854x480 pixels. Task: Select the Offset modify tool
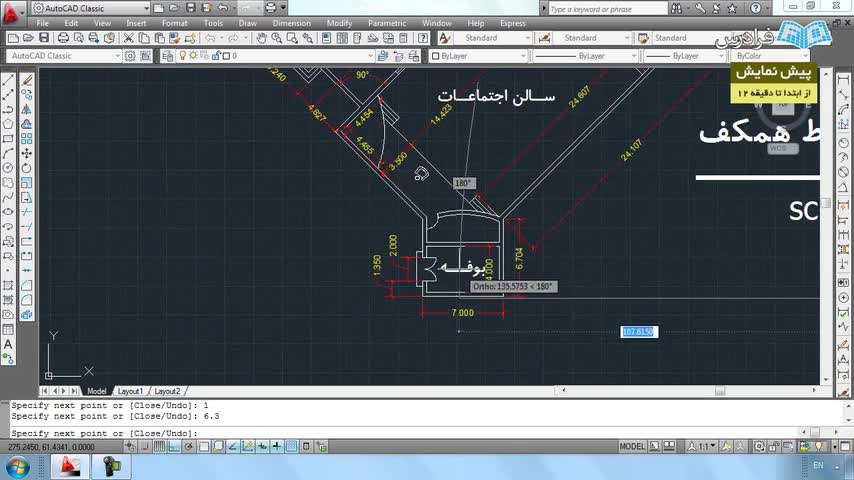click(x=26, y=124)
